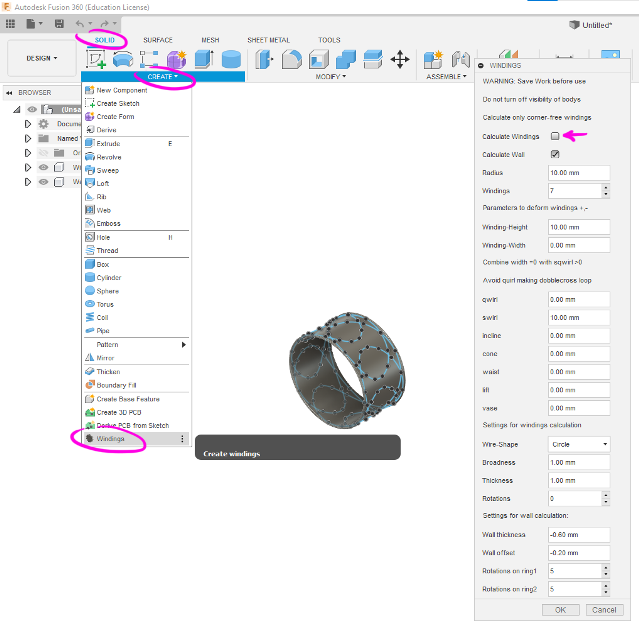Open the Untitled document tab
Viewport: 639px width, 625px height.
(x=591, y=25)
